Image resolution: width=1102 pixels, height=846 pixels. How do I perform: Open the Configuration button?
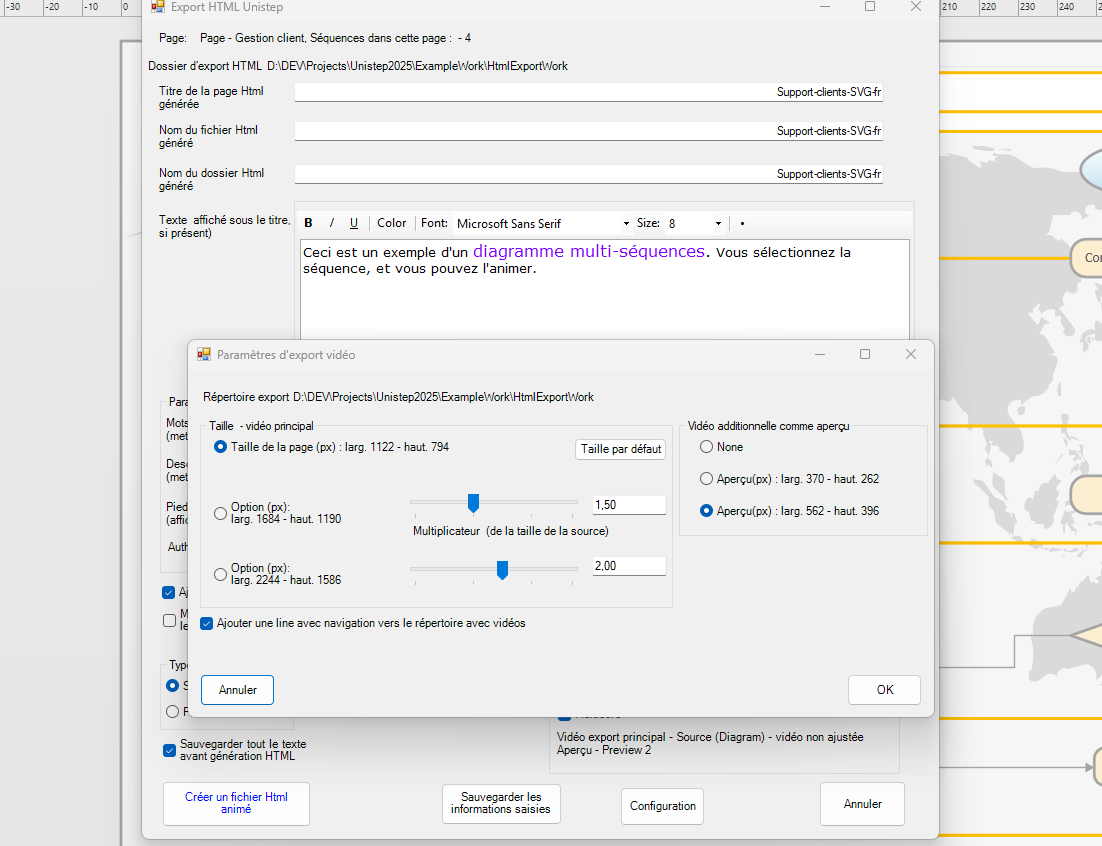coord(662,806)
